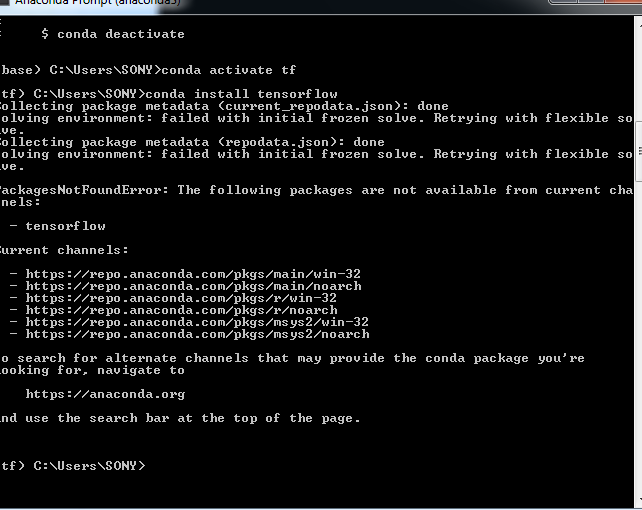Click the pkgs/main/win-32 channel URL
Image resolution: width=642 pixels, height=510 pixels.
pos(193,274)
